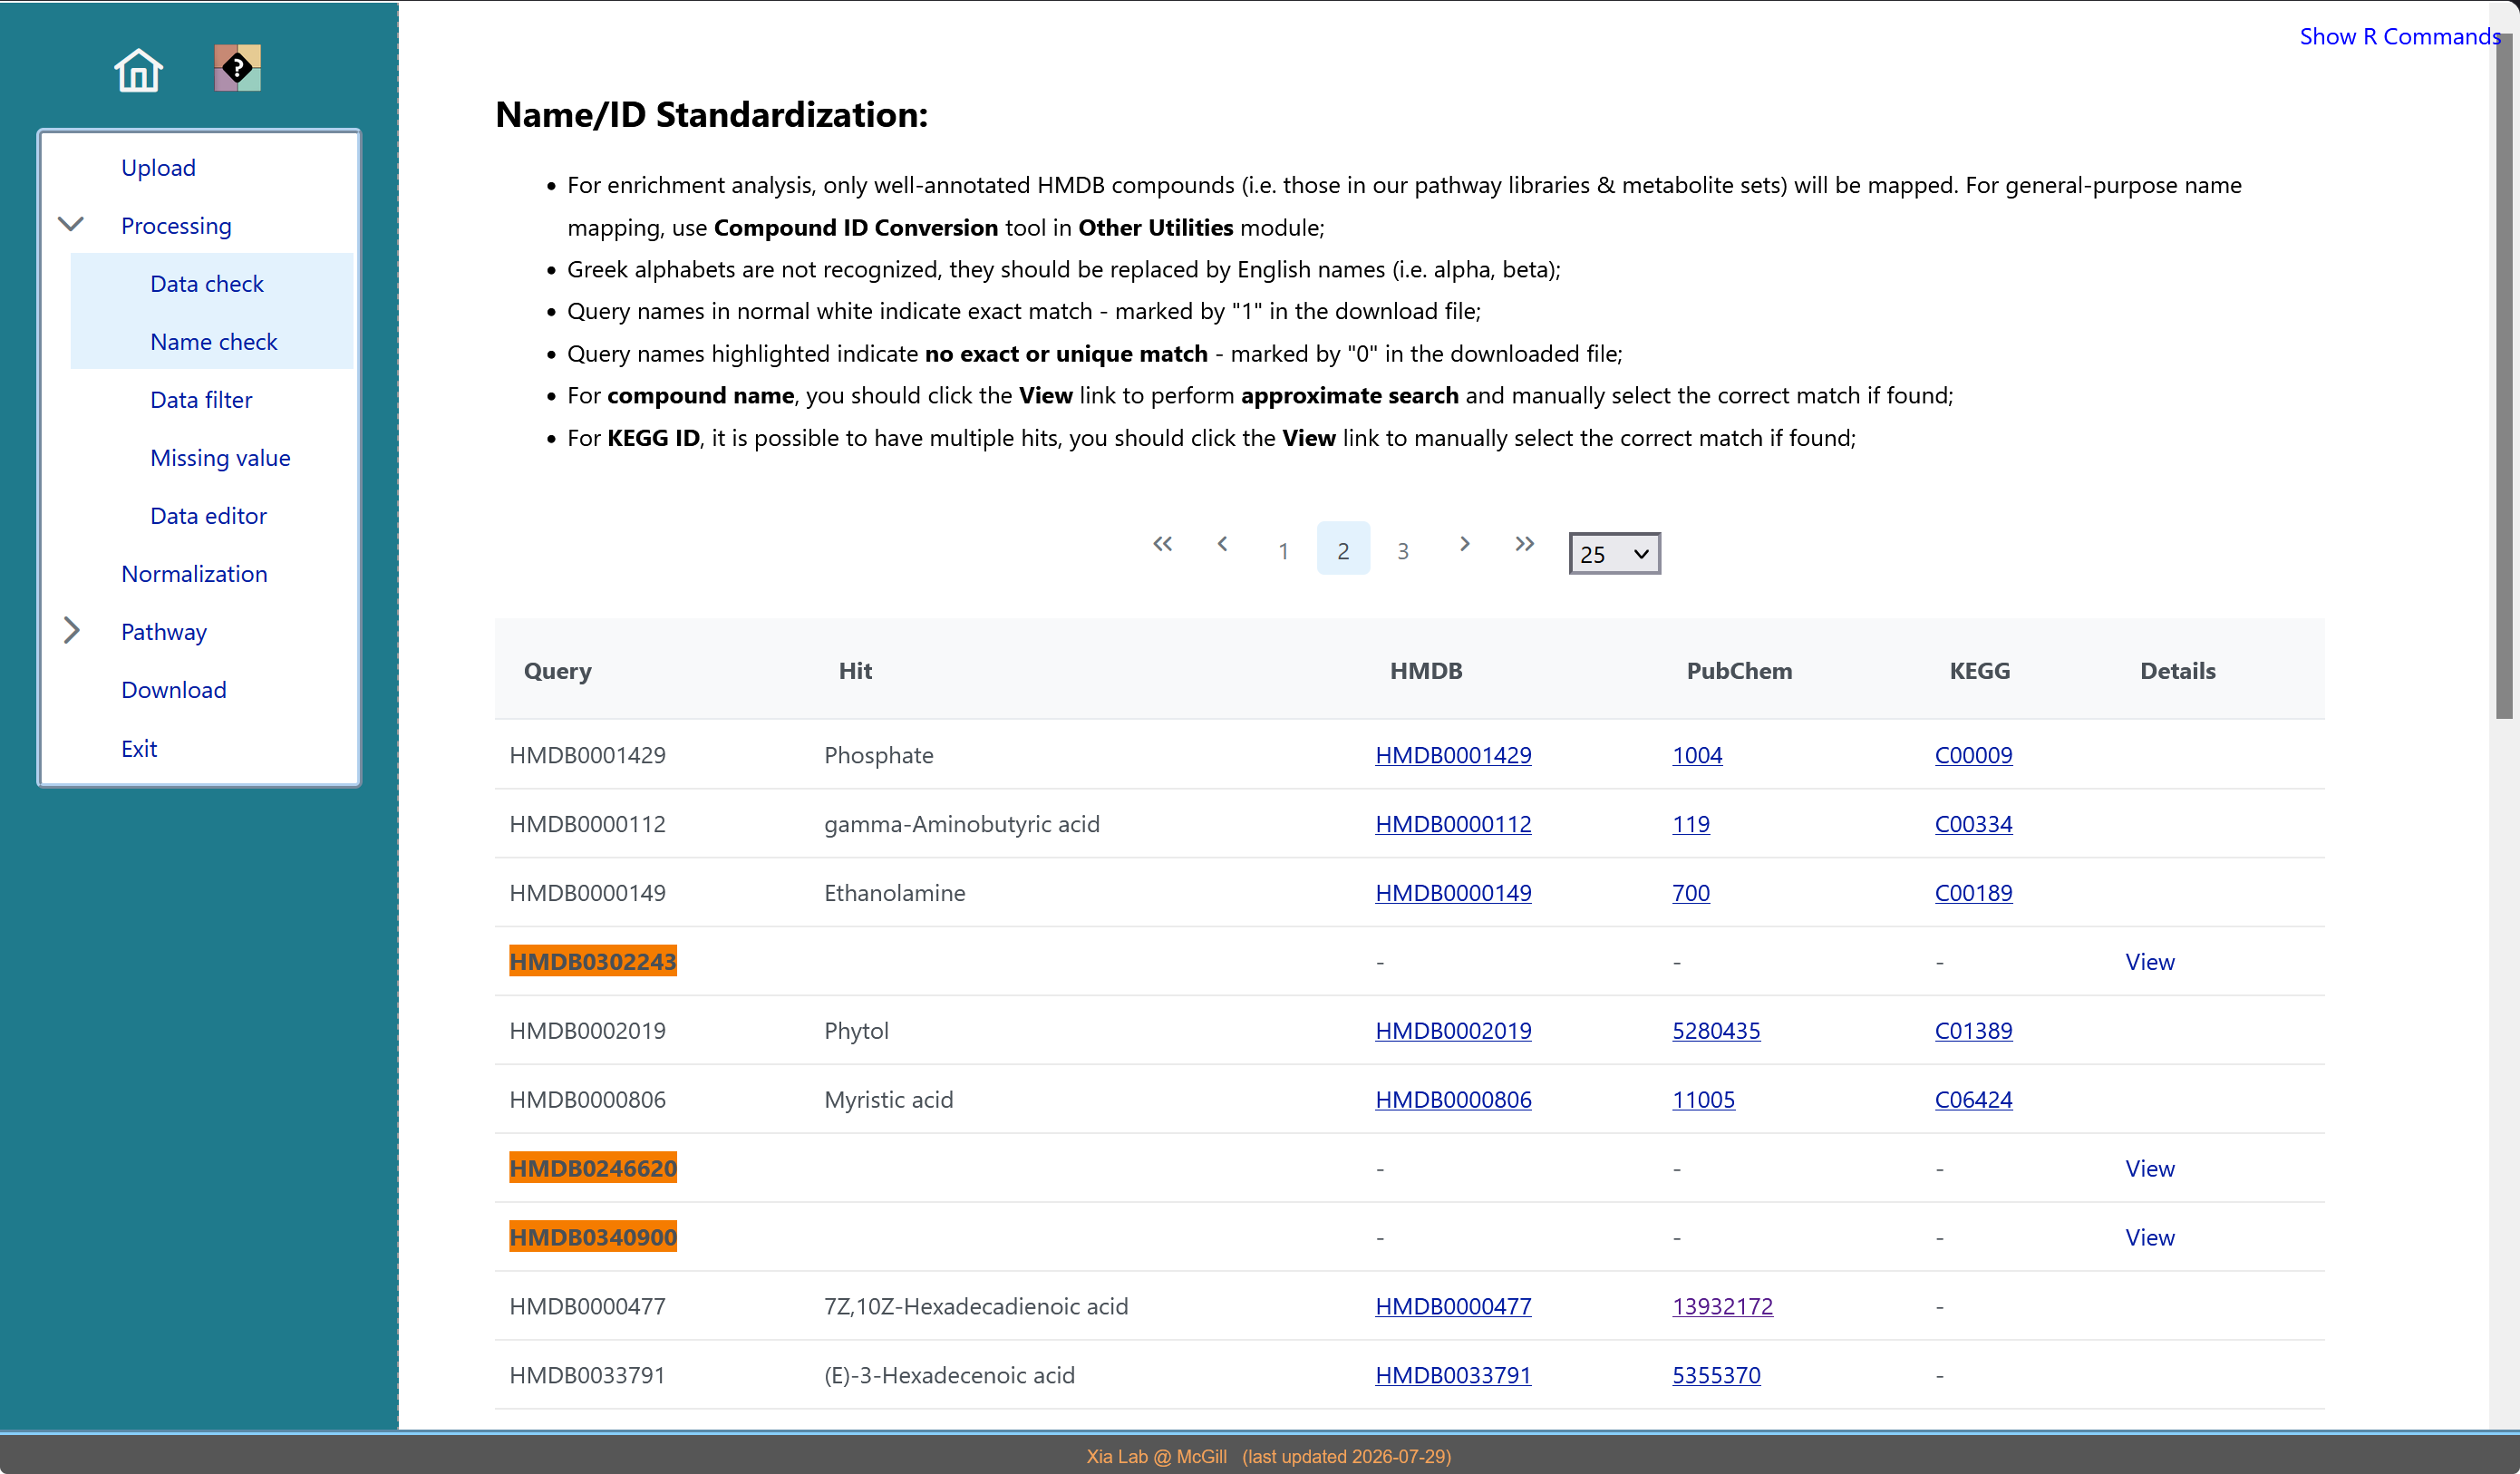The width and height of the screenshot is (2520, 1474).
Task: Go to next results page
Action: (1464, 544)
